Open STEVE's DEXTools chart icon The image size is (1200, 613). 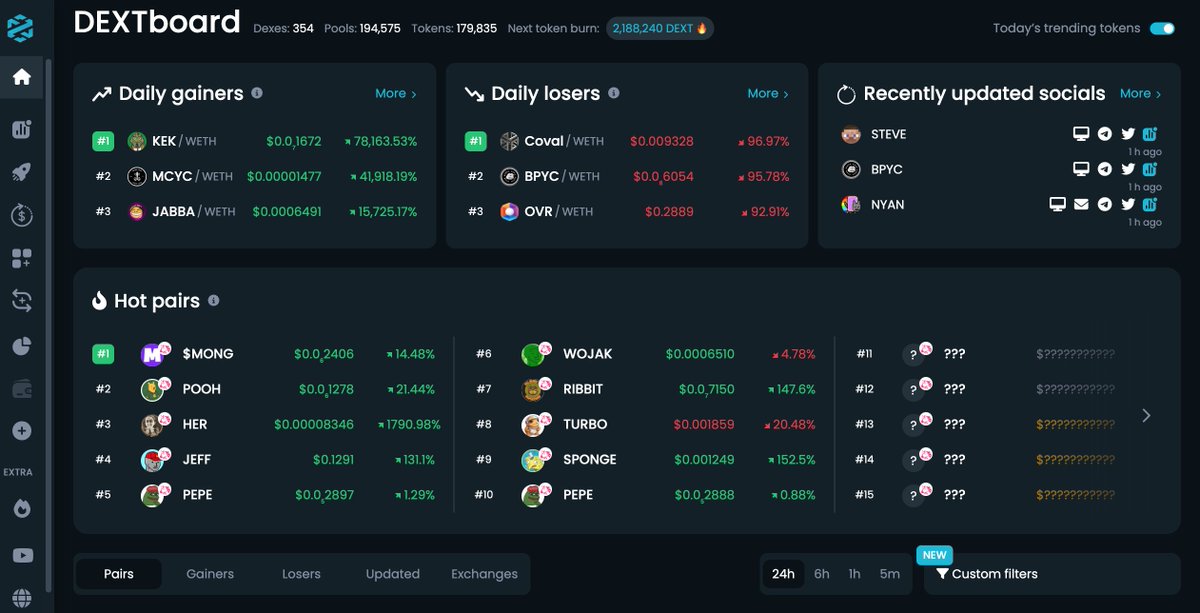pyautogui.click(x=1151, y=134)
